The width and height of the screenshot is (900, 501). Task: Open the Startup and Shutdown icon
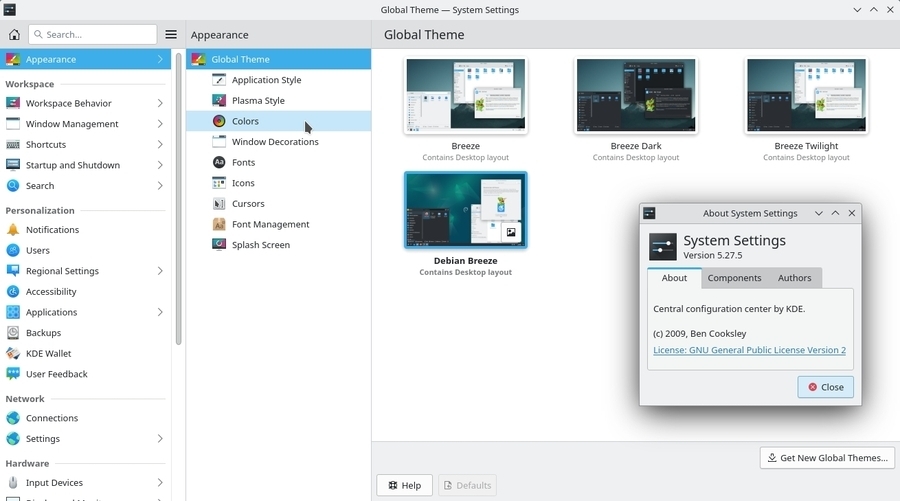(13, 165)
